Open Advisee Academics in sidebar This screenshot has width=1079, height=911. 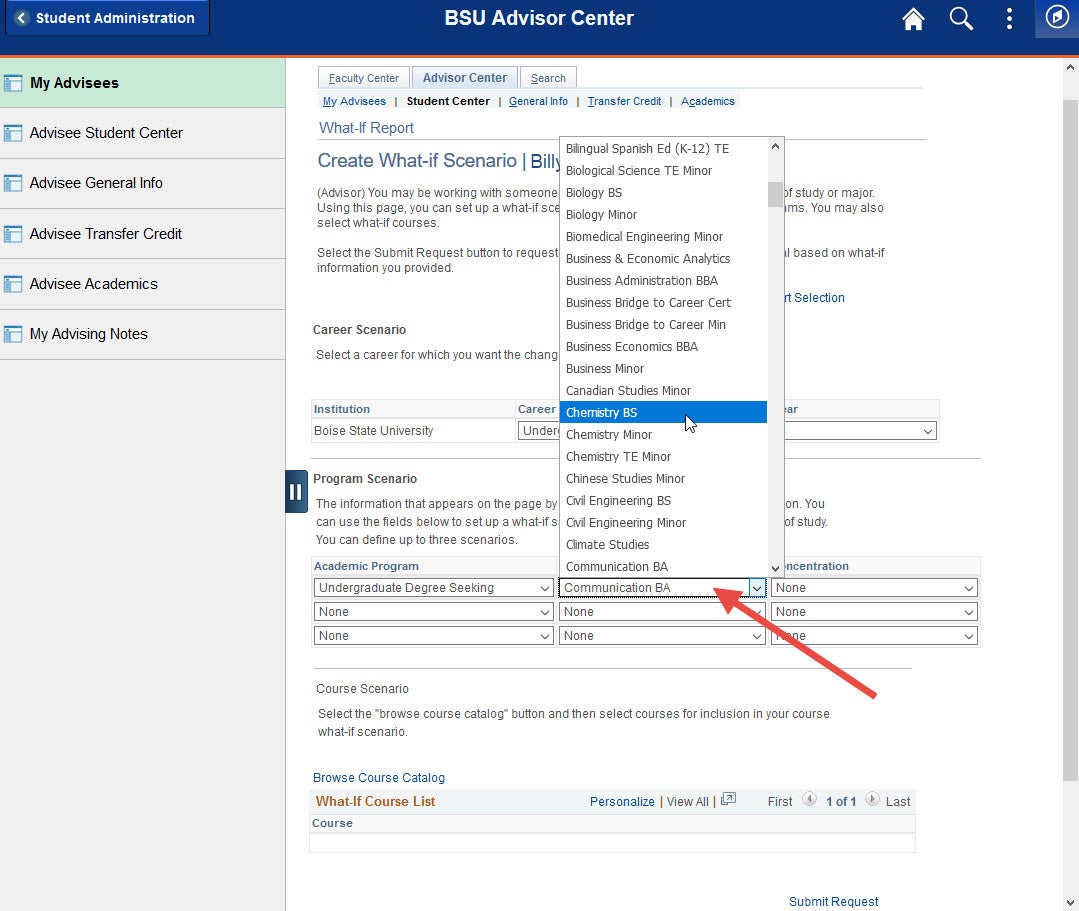[x=142, y=284]
